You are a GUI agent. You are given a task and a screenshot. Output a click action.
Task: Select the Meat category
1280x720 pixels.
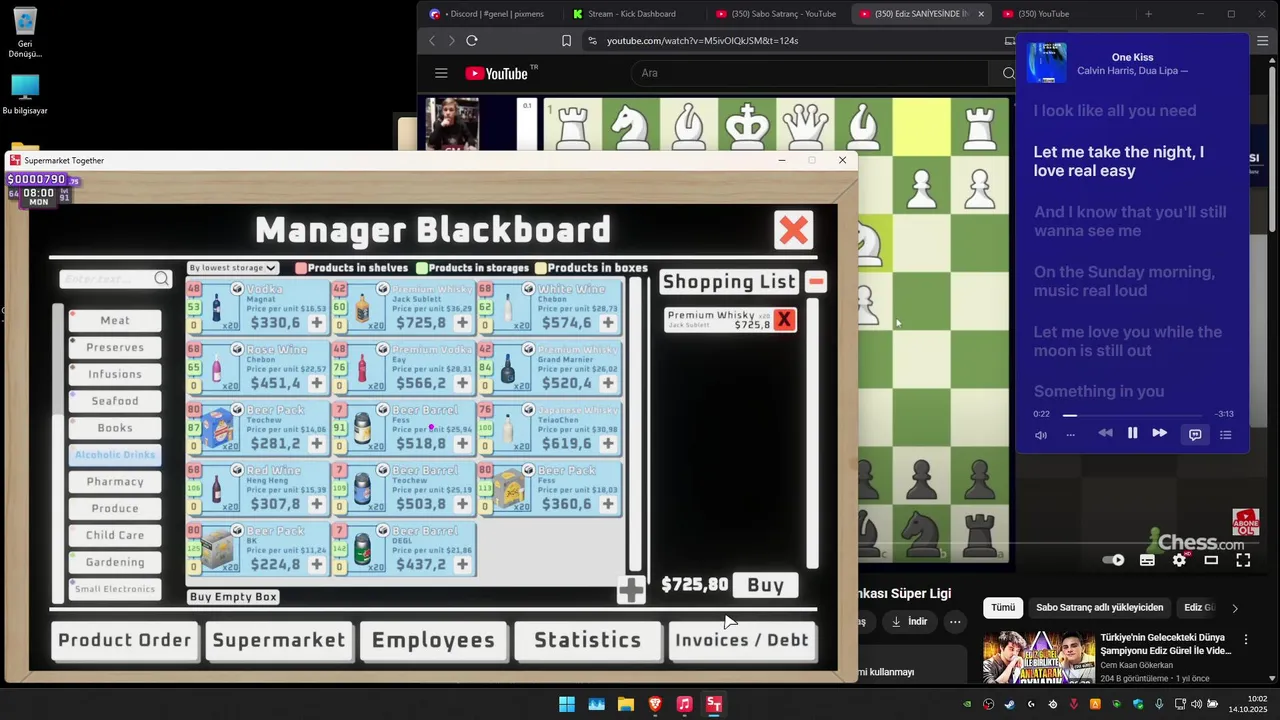(115, 320)
